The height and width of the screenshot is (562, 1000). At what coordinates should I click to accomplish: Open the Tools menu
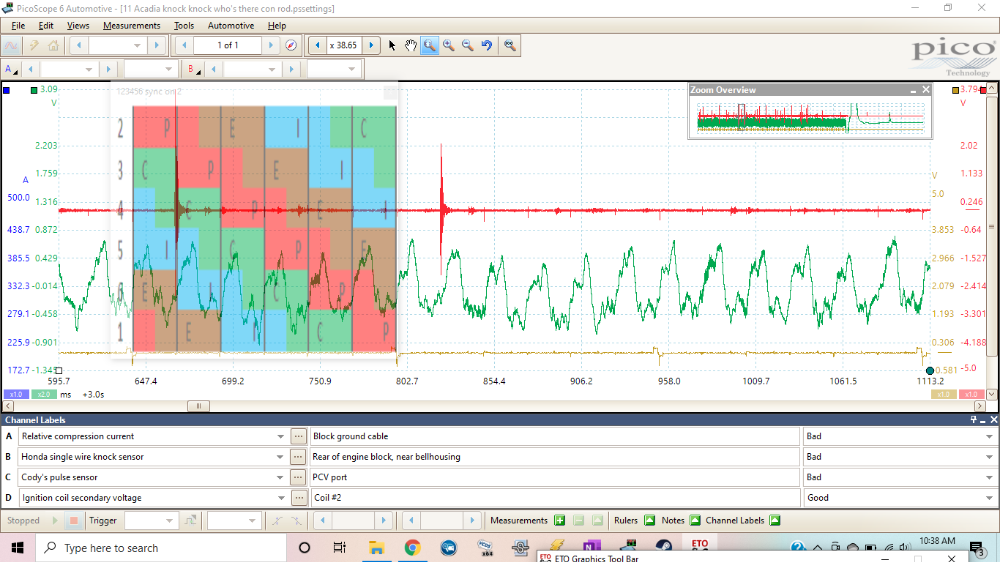[x=184, y=26]
